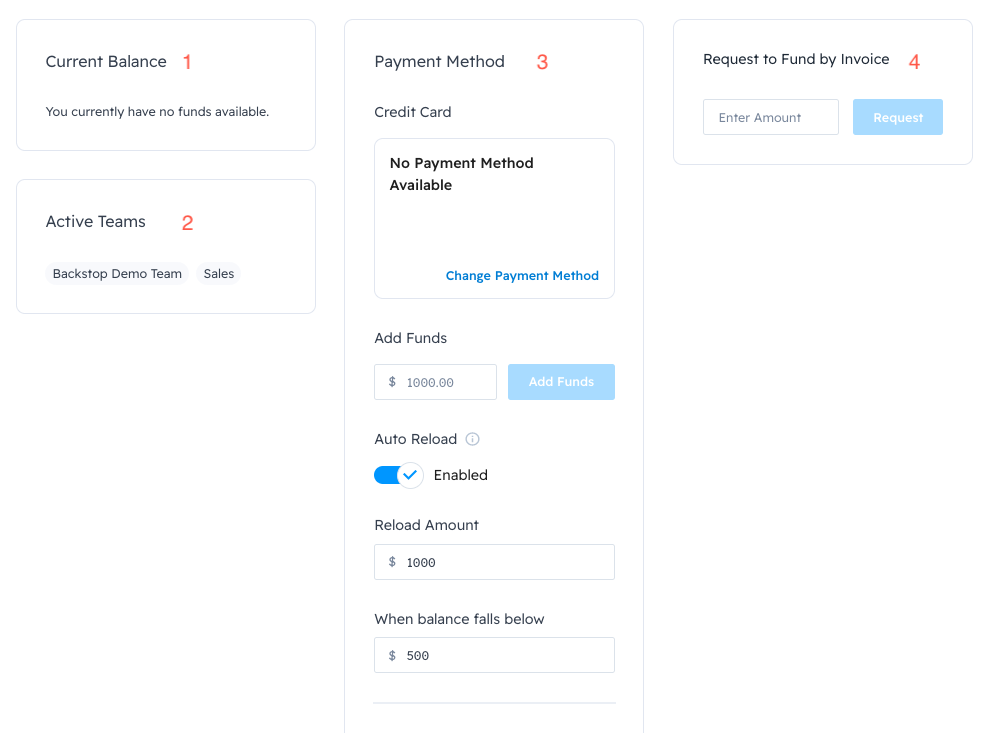Click the Active Teams heading
The height and width of the screenshot is (733, 994).
coord(96,222)
